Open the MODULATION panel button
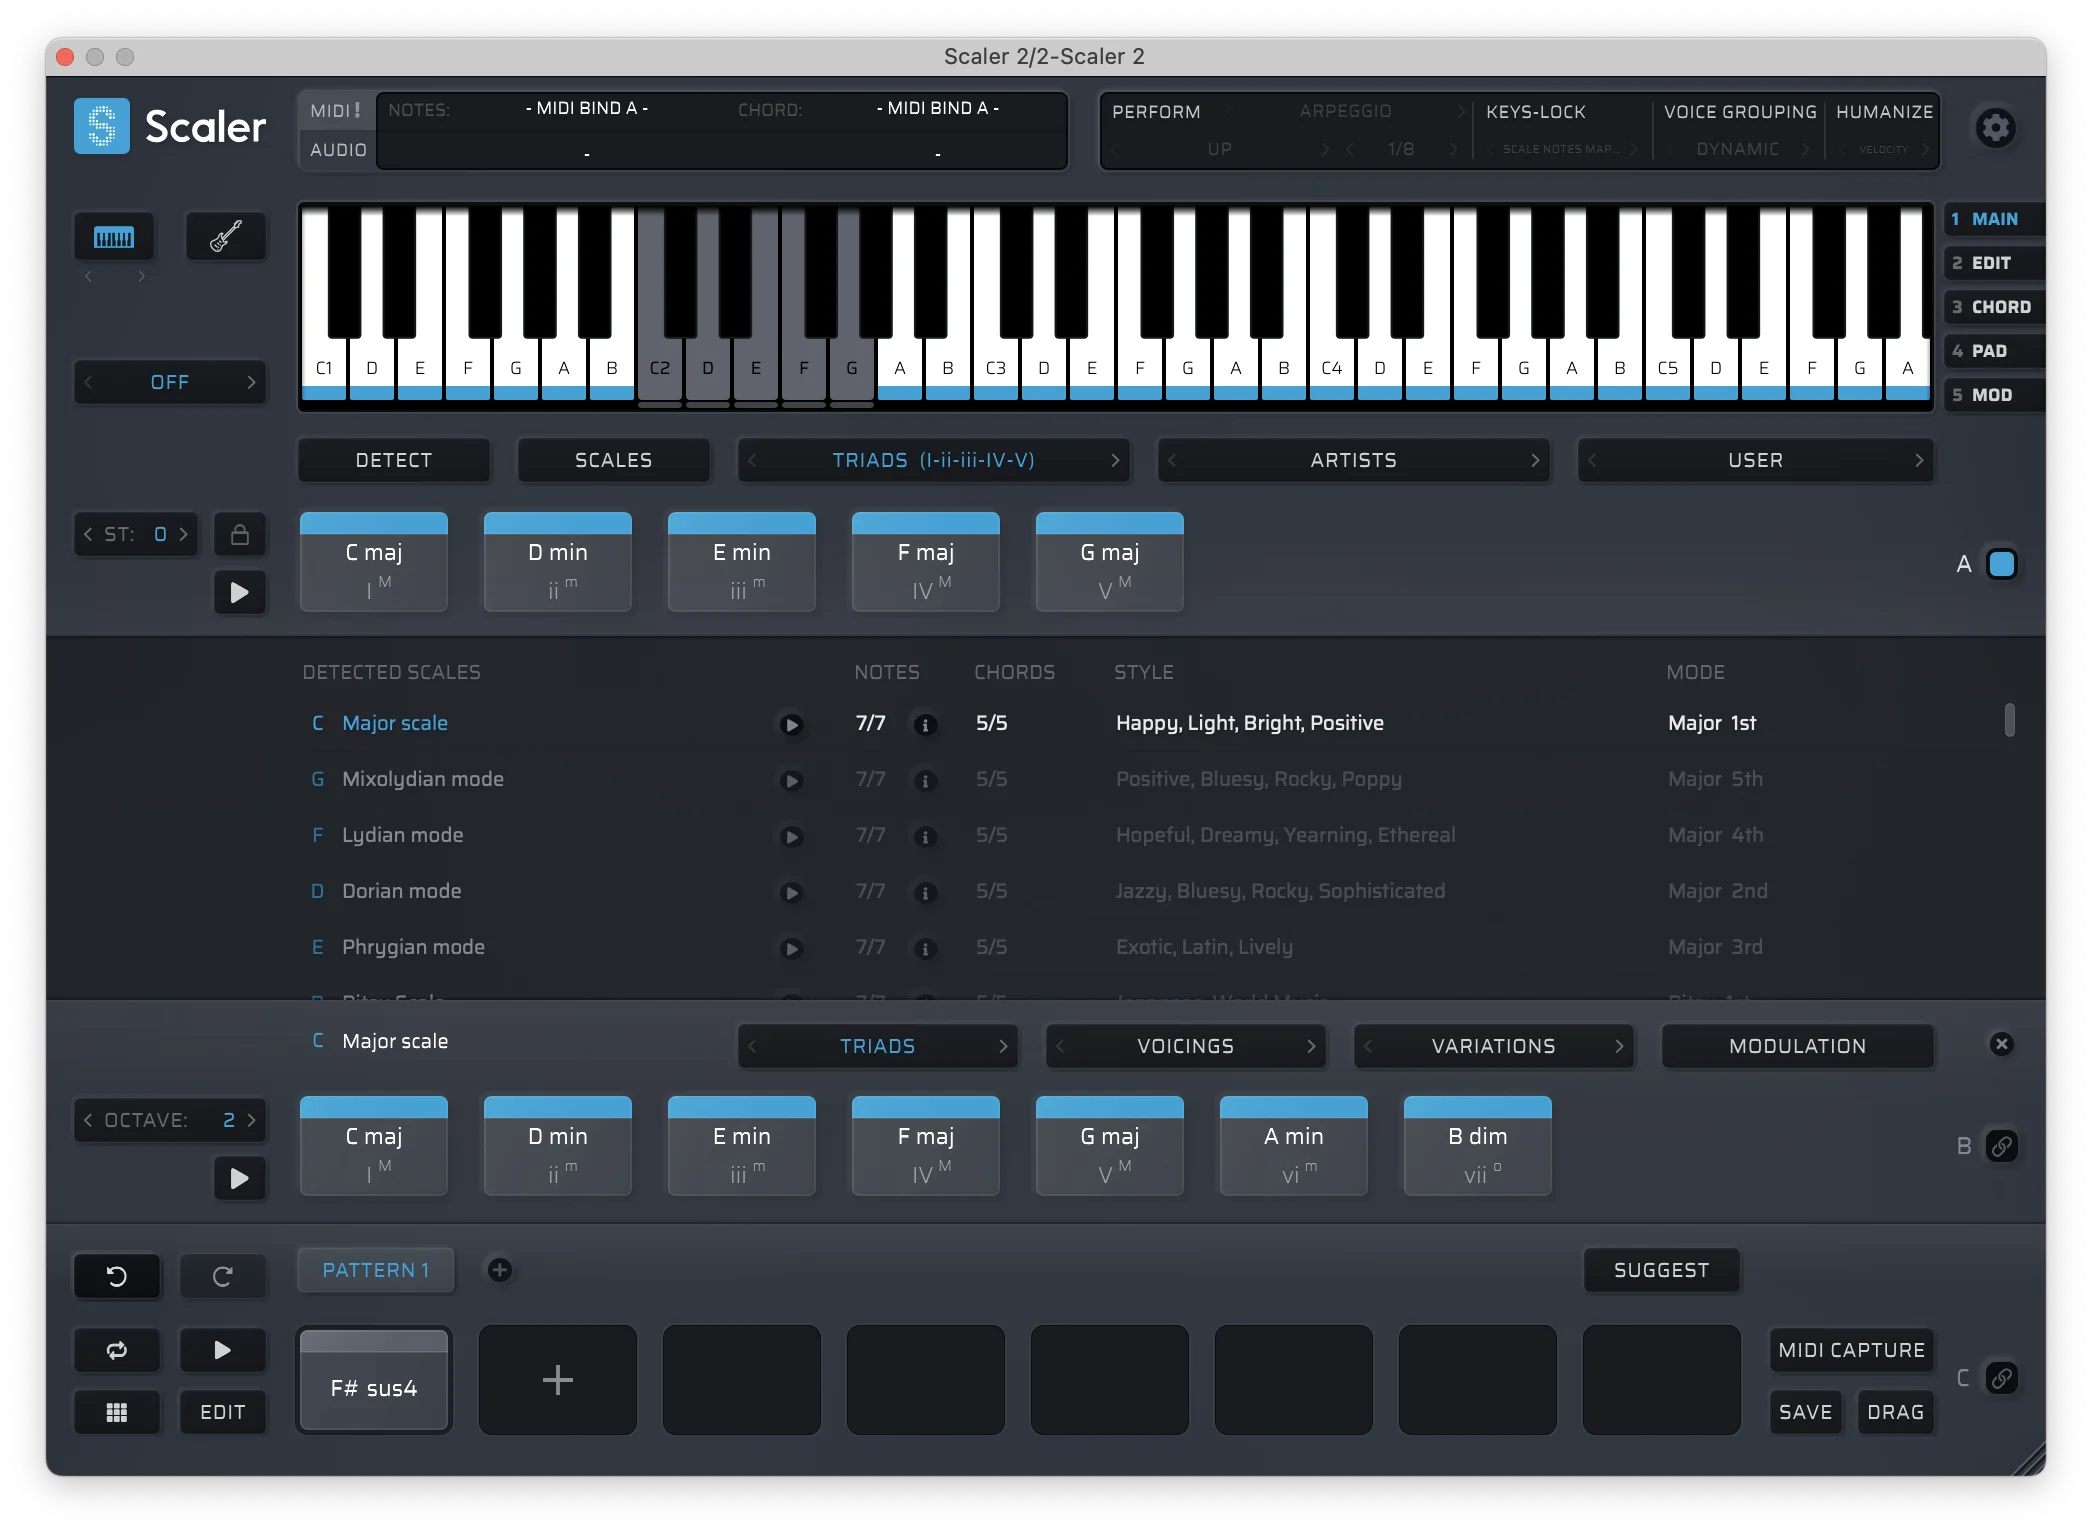The width and height of the screenshot is (2092, 1530). (1797, 1046)
